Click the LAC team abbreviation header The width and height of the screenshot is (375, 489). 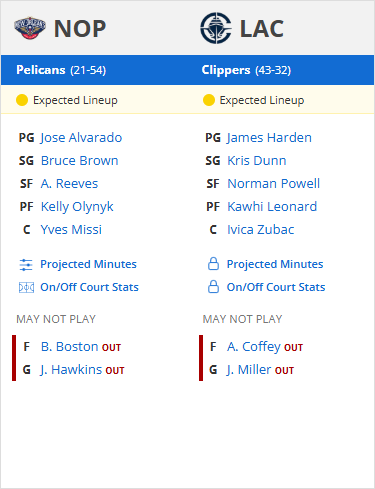tap(262, 29)
